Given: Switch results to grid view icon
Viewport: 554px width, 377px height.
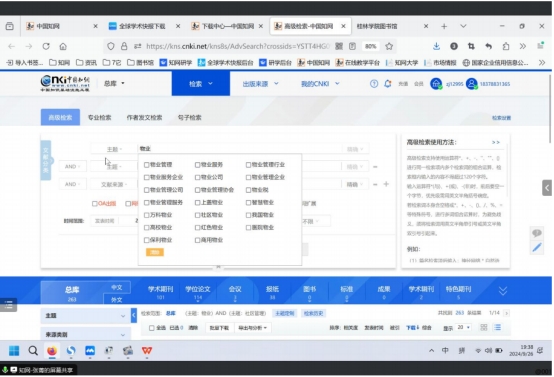Looking at the screenshot, I should [x=484, y=328].
